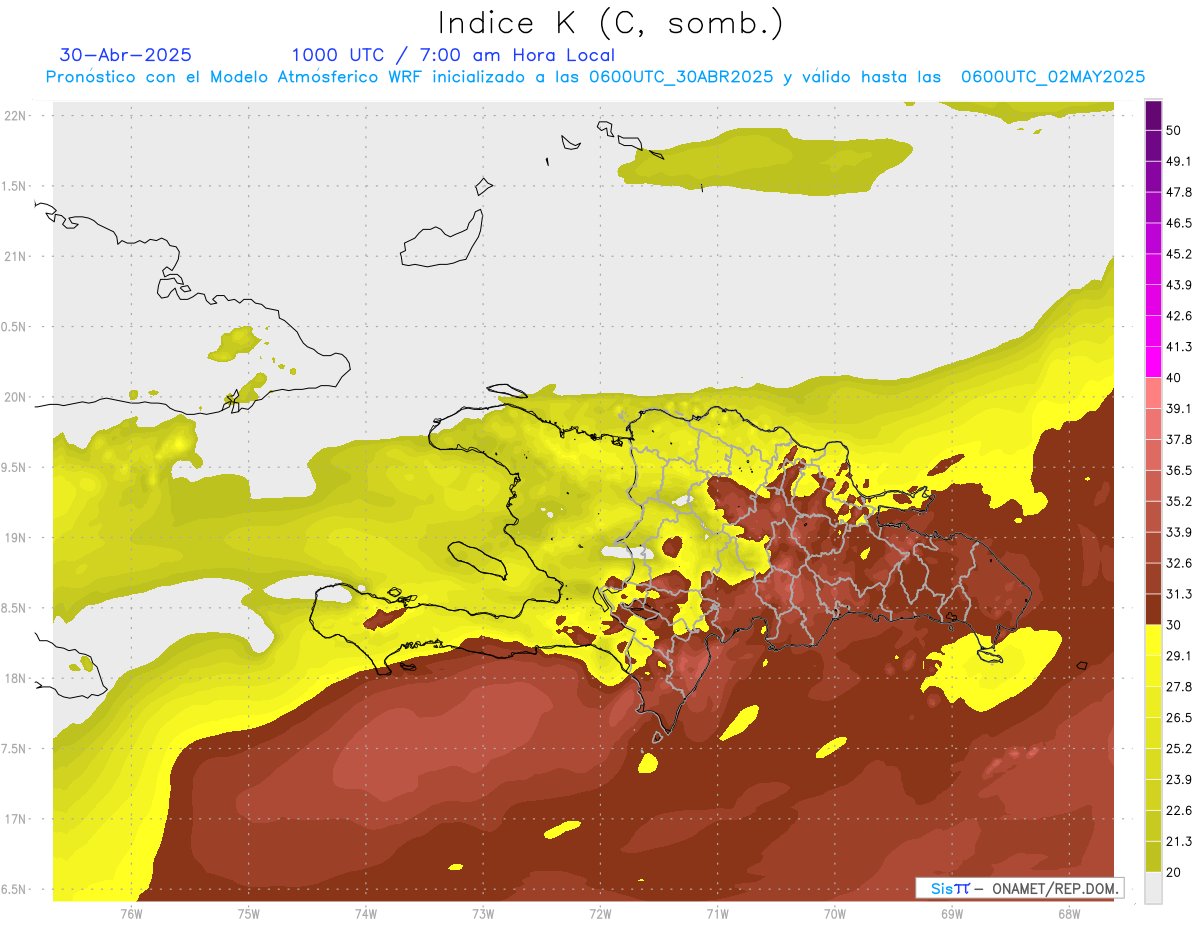Click the "76W" longitude axis label
The height and width of the screenshot is (927, 1200).
131,914
